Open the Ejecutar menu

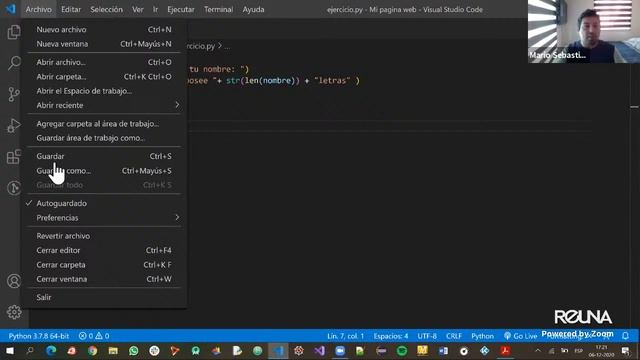[181, 9]
